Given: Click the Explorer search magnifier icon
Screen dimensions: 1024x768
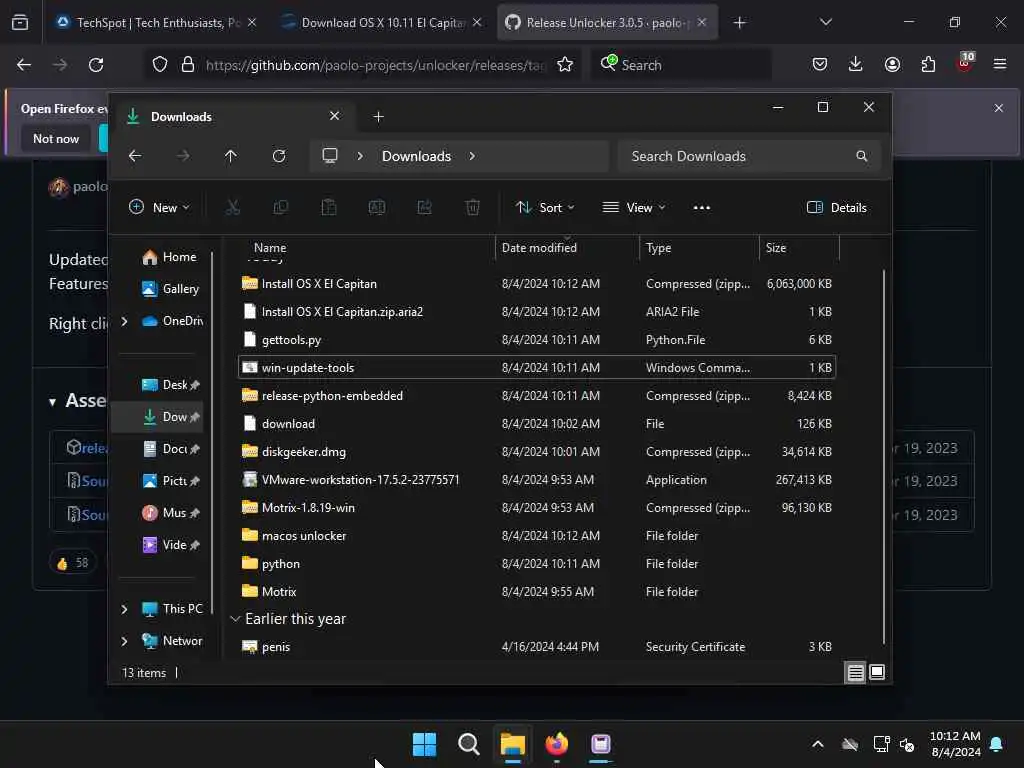Looking at the screenshot, I should point(861,156).
